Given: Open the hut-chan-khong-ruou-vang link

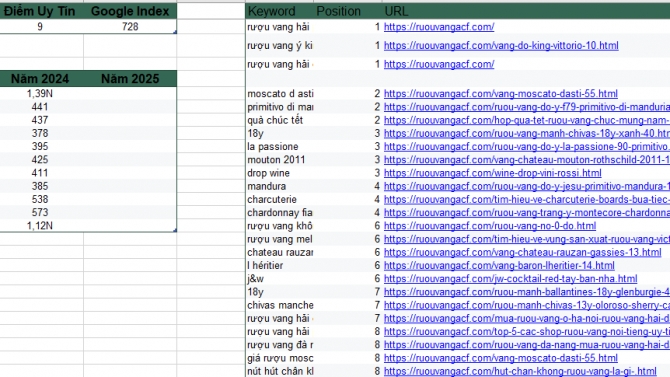Looking at the screenshot, I should (520, 371).
